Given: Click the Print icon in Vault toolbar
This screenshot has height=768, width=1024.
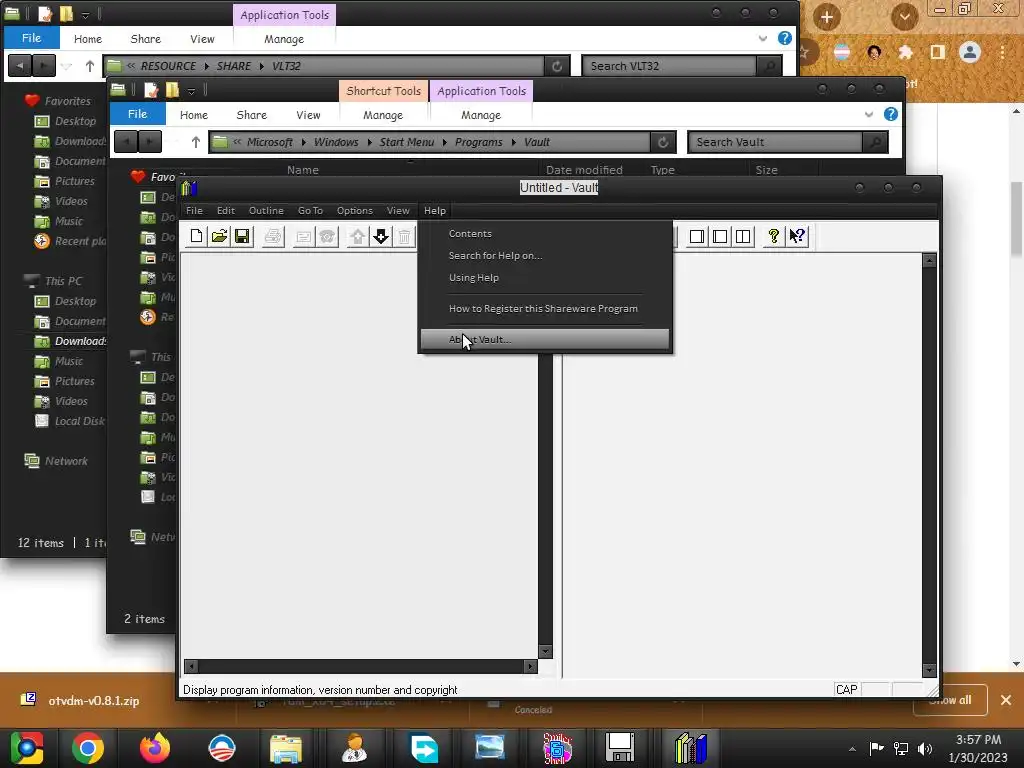Looking at the screenshot, I should coord(273,236).
